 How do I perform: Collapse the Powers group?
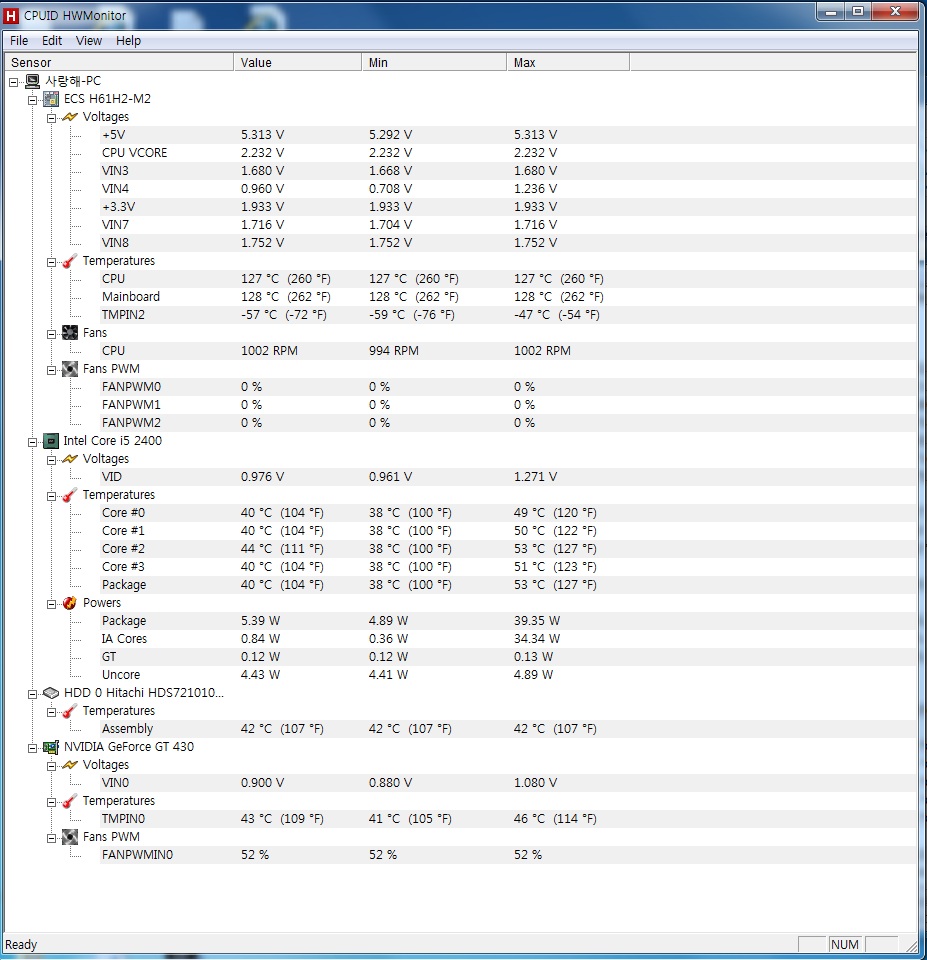(x=51, y=604)
